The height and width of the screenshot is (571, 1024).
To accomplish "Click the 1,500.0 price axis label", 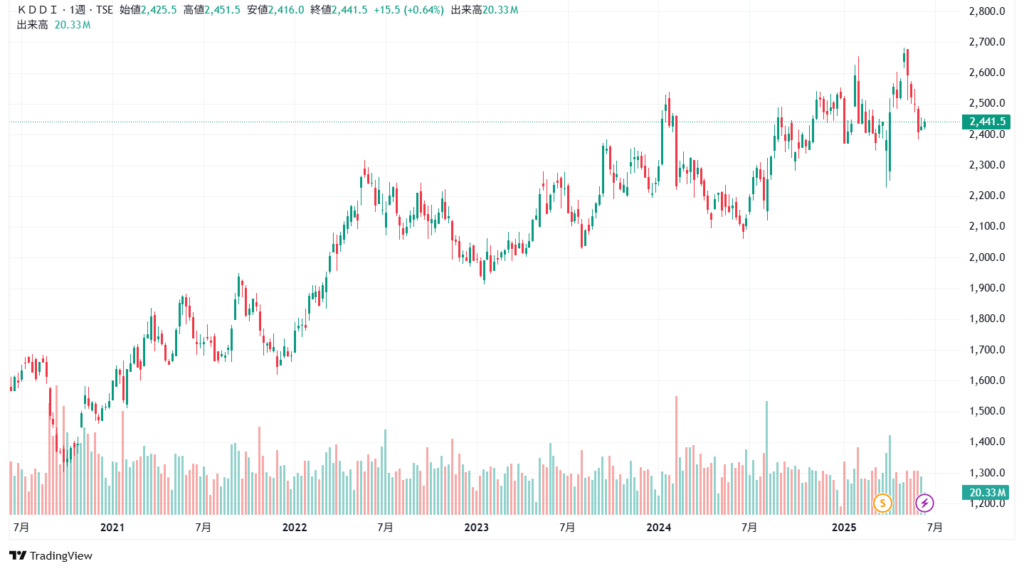I will click(987, 411).
